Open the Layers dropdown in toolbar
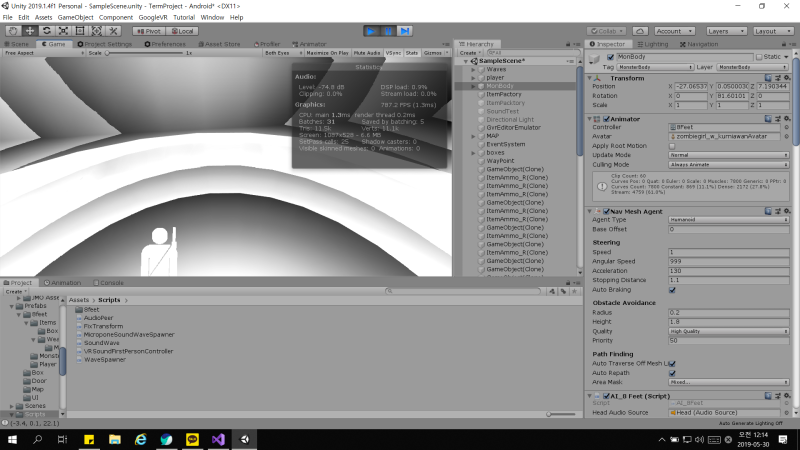This screenshot has width=800, height=450. 727,31
